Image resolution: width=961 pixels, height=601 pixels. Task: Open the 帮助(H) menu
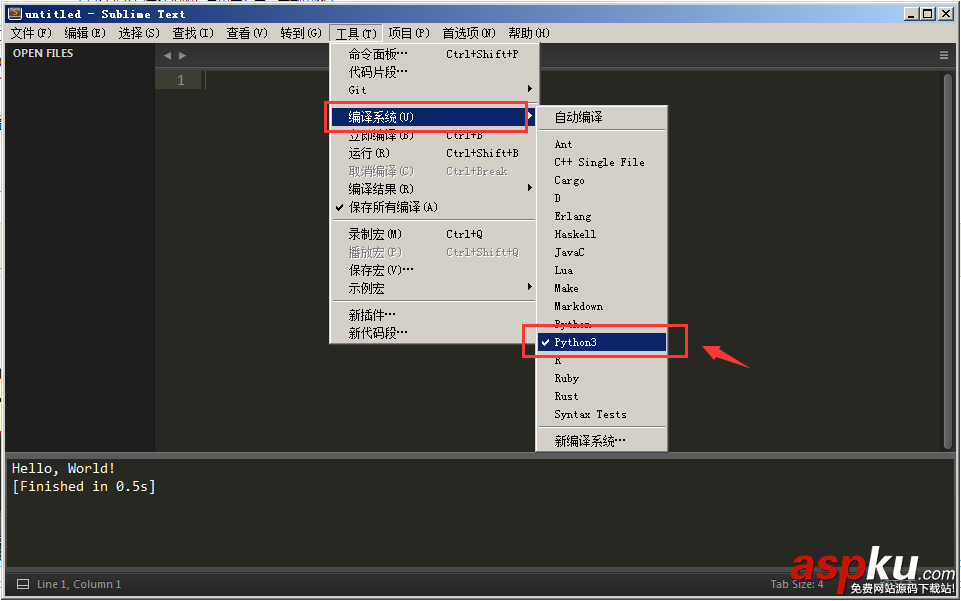pyautogui.click(x=529, y=33)
